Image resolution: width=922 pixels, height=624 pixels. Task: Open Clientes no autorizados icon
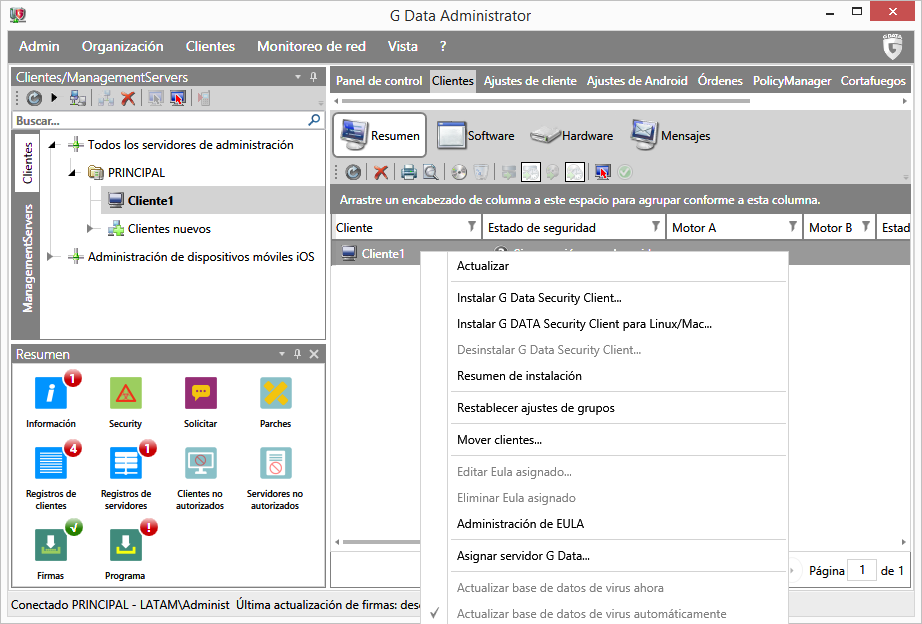200,464
